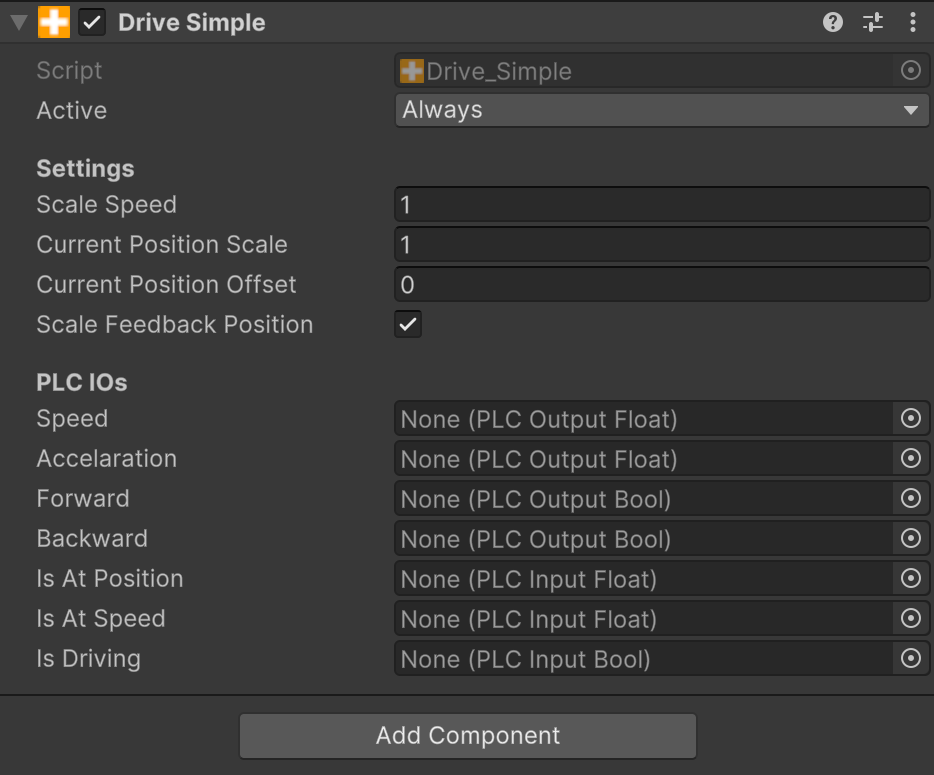Click the Drive Simple component icon

tap(54, 23)
